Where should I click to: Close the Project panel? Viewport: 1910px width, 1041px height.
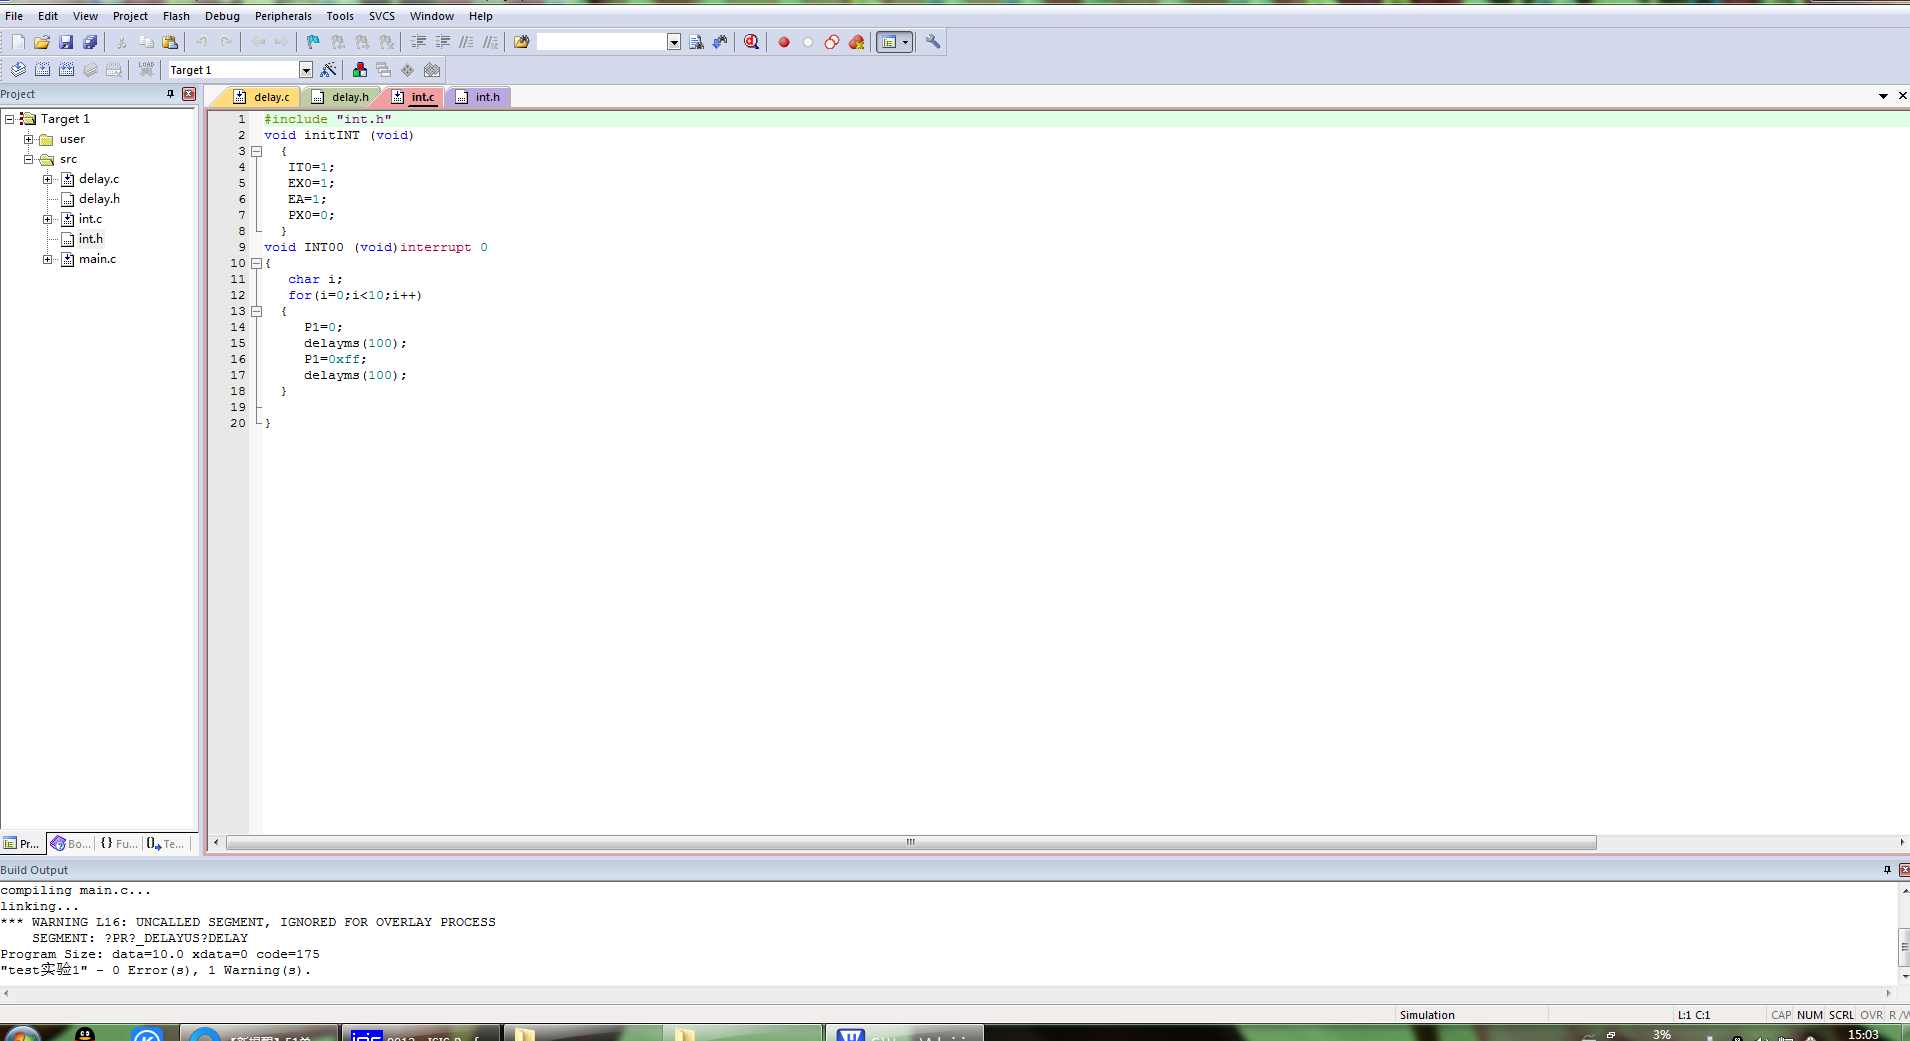pos(188,94)
